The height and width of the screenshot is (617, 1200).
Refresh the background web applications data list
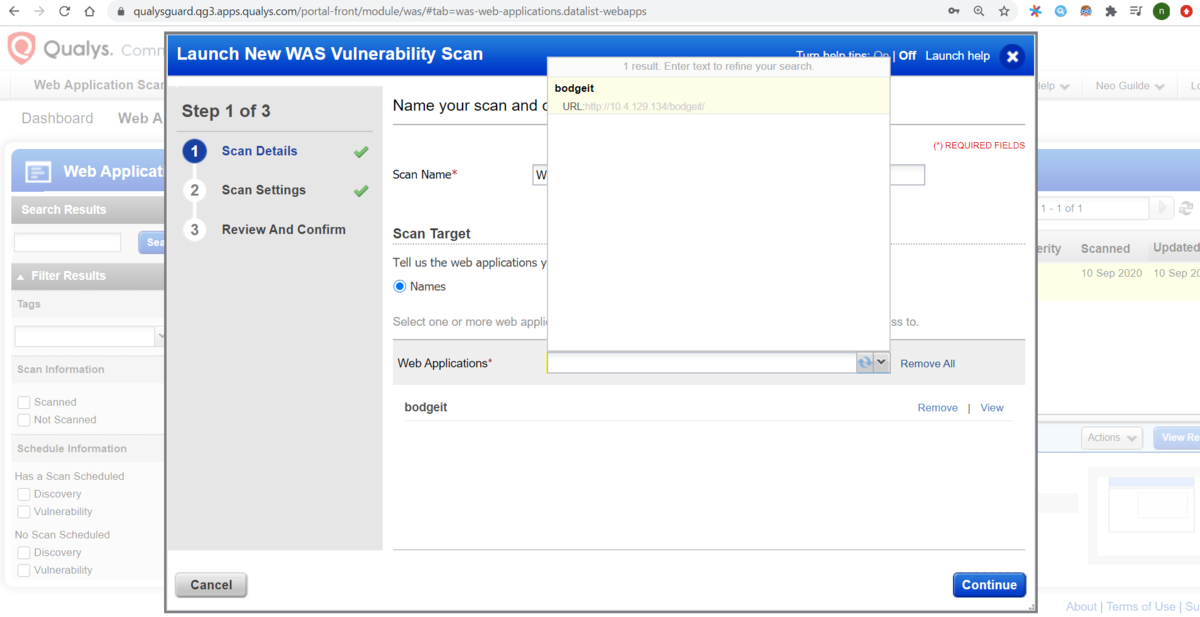click(1186, 208)
